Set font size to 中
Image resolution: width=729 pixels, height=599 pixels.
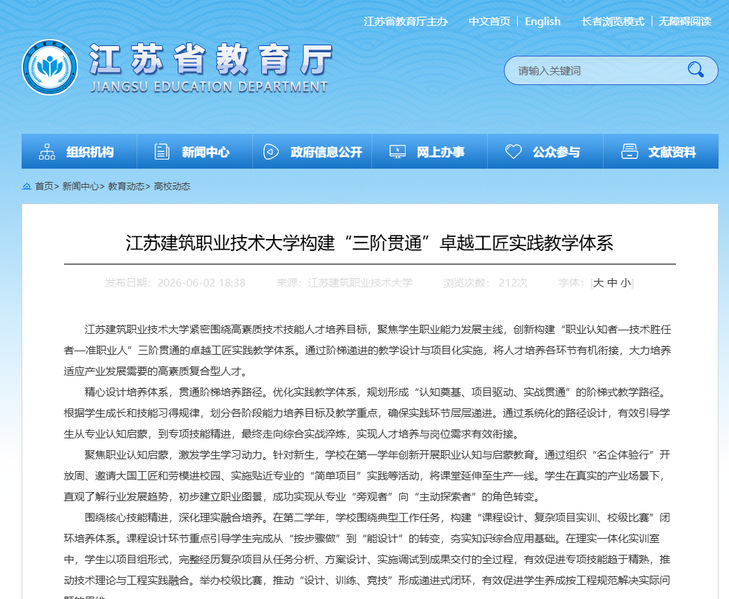612,283
